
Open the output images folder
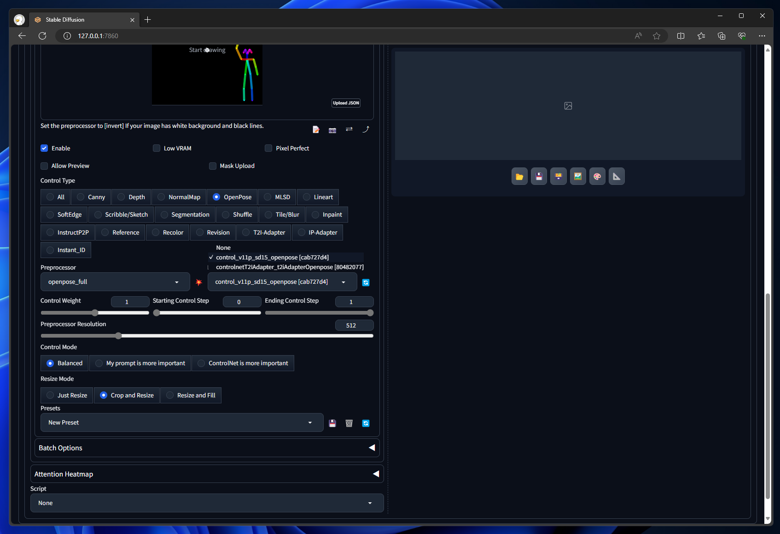pyautogui.click(x=519, y=177)
